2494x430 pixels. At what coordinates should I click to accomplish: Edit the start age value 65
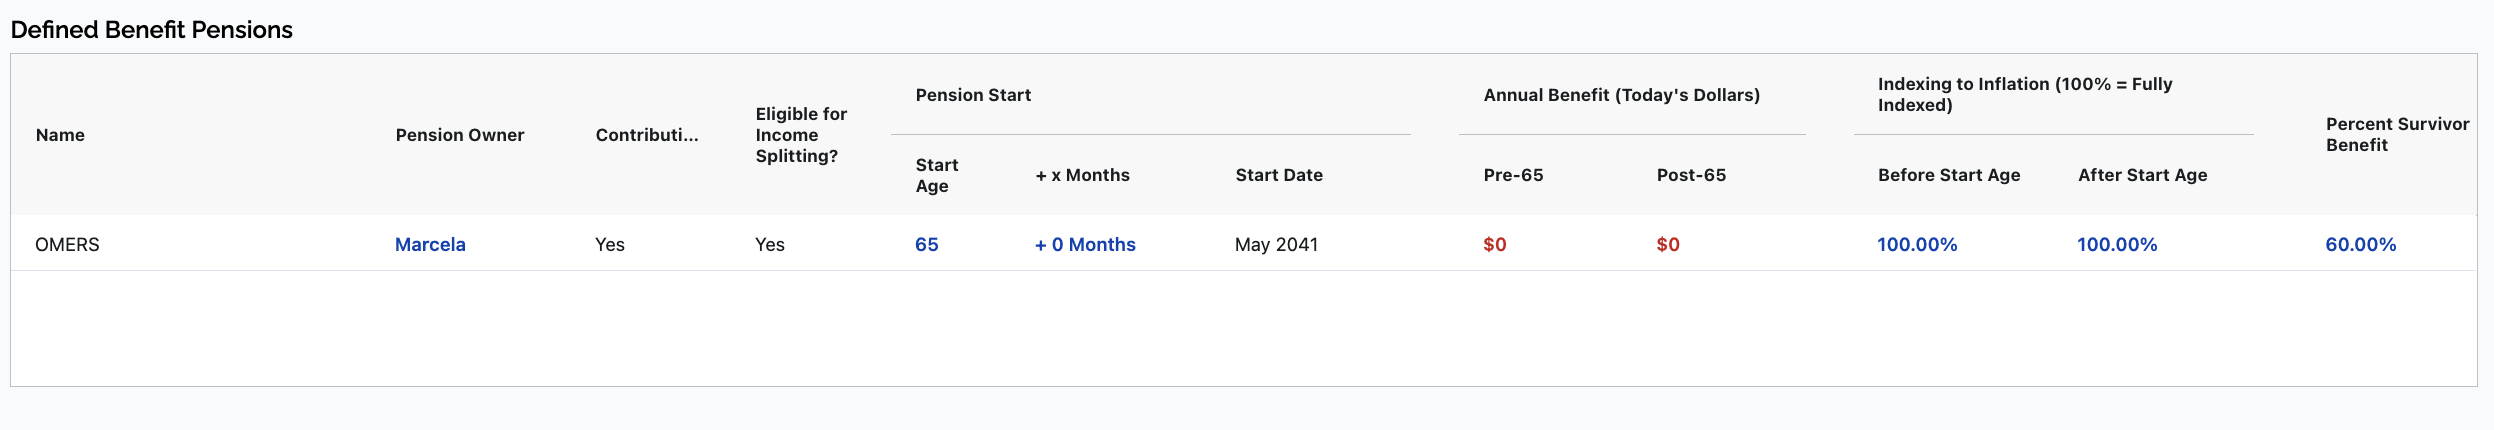click(927, 244)
